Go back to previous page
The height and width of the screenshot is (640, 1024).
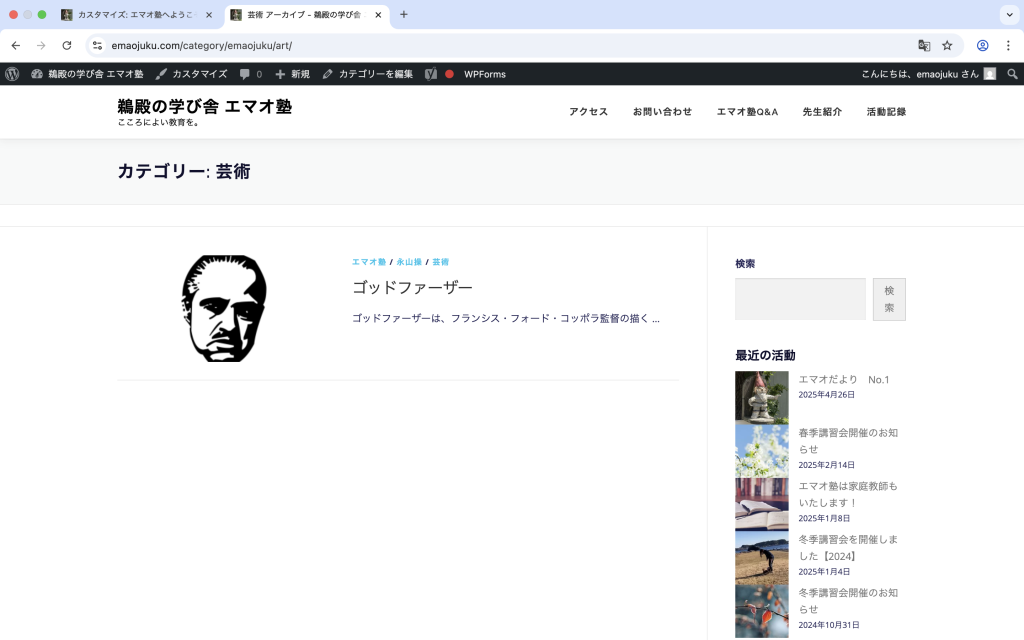16,46
